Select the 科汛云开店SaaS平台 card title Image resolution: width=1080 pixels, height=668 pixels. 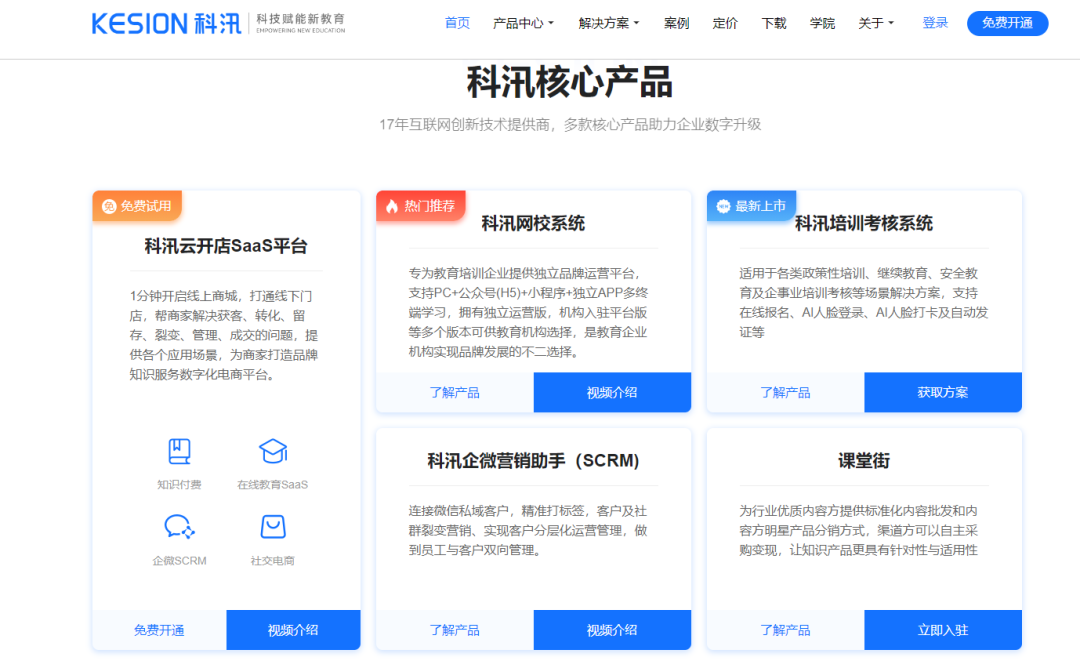coord(226,246)
